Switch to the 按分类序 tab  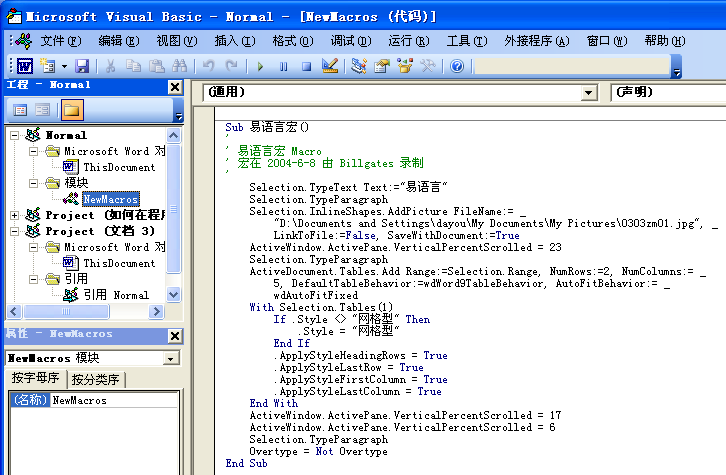pos(95,380)
